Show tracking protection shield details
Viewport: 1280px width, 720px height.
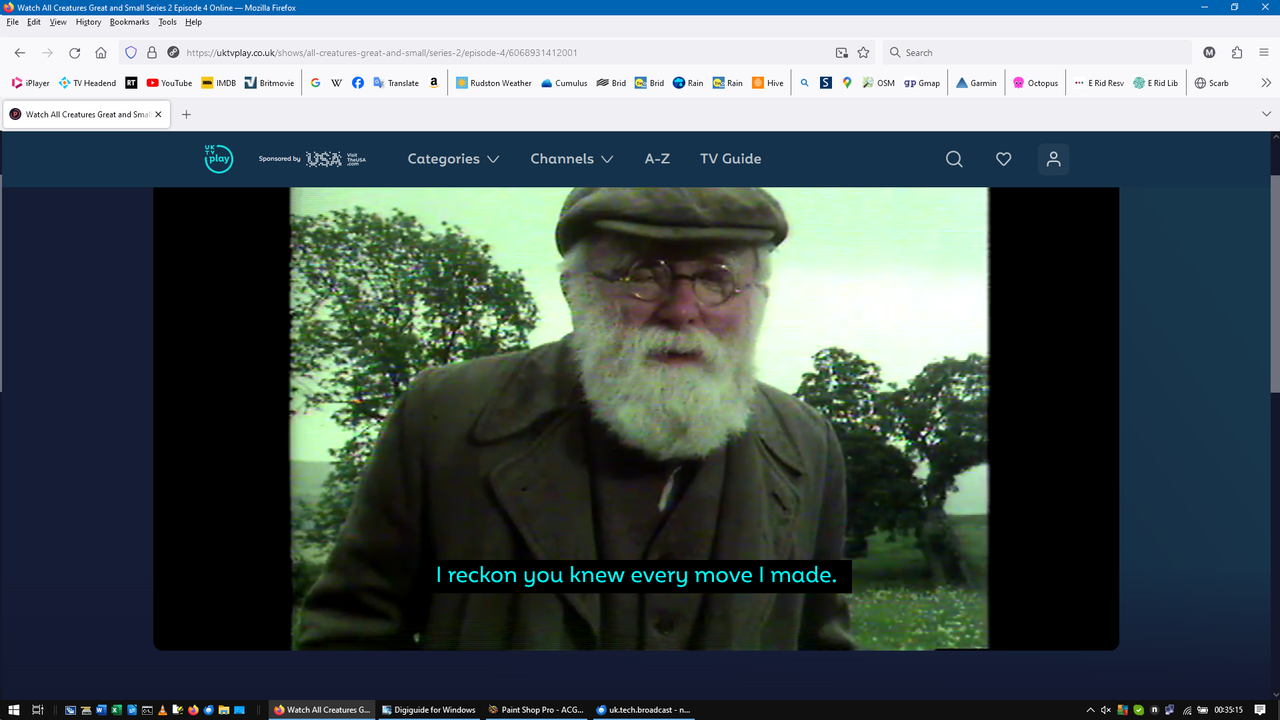[130, 53]
